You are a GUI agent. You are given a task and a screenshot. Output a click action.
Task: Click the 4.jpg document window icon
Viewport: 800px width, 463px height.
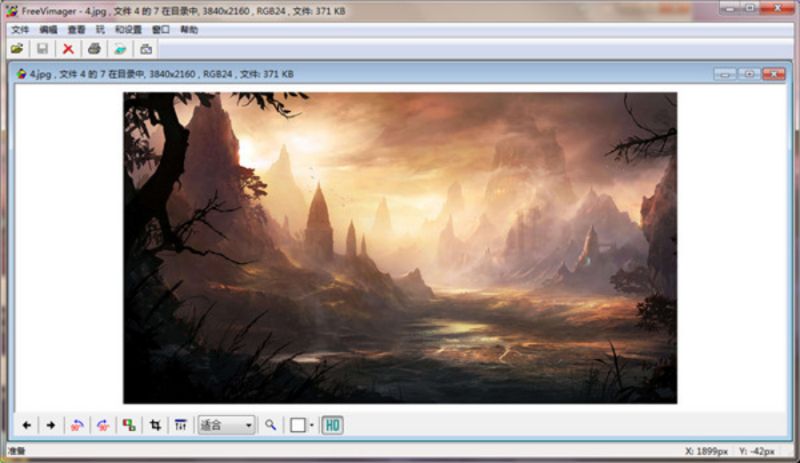pyautogui.click(x=21, y=74)
